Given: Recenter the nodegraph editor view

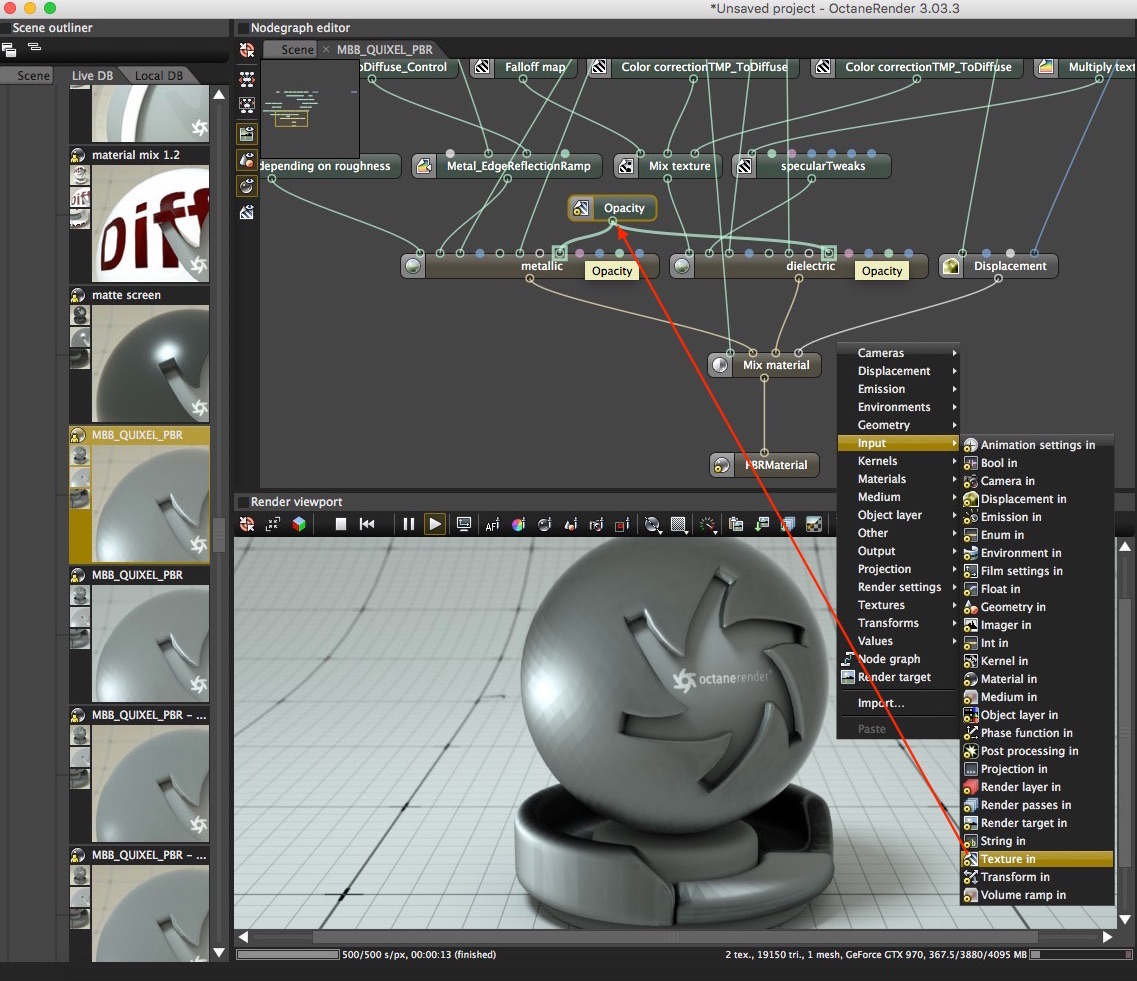Looking at the screenshot, I should 247,50.
